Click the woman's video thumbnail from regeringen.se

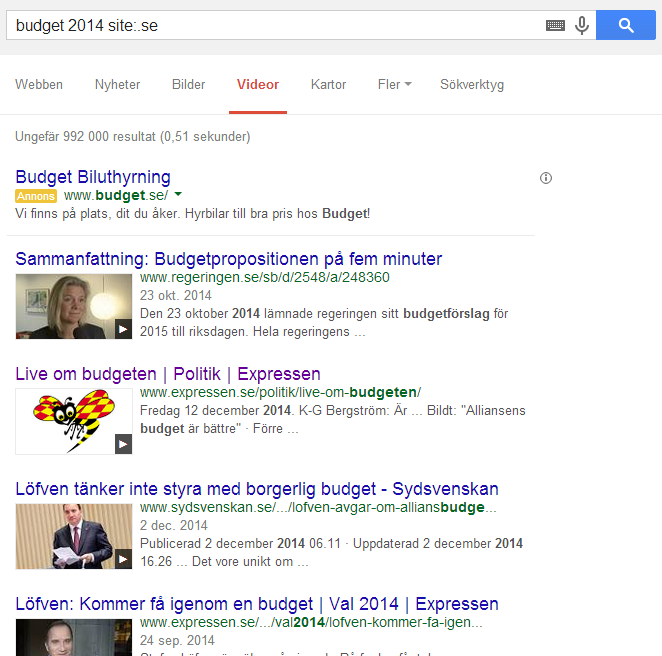73,306
